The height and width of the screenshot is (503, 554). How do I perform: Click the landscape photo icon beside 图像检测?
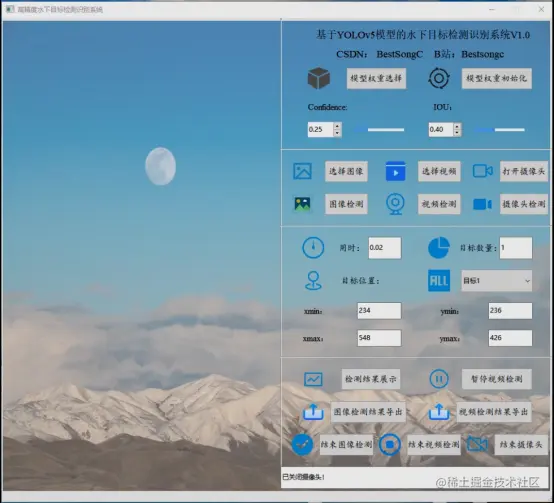pyautogui.click(x=302, y=204)
